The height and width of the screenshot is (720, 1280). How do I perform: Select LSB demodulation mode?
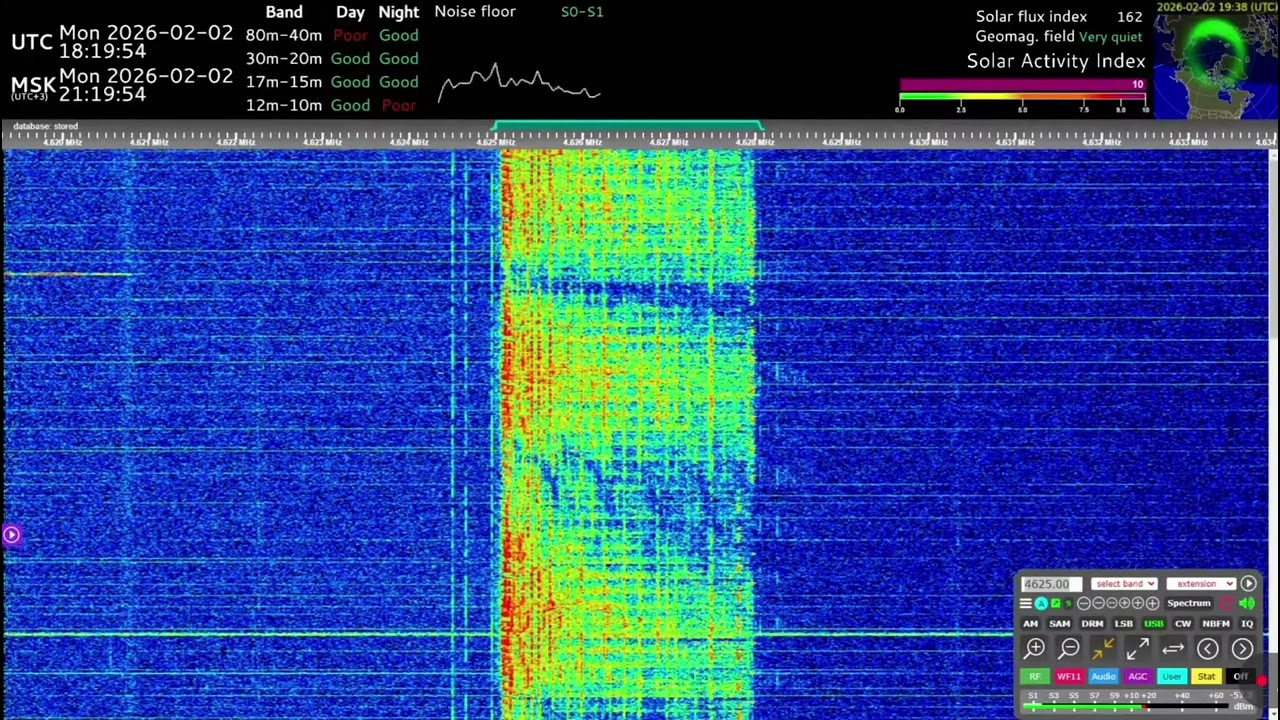coord(1123,624)
